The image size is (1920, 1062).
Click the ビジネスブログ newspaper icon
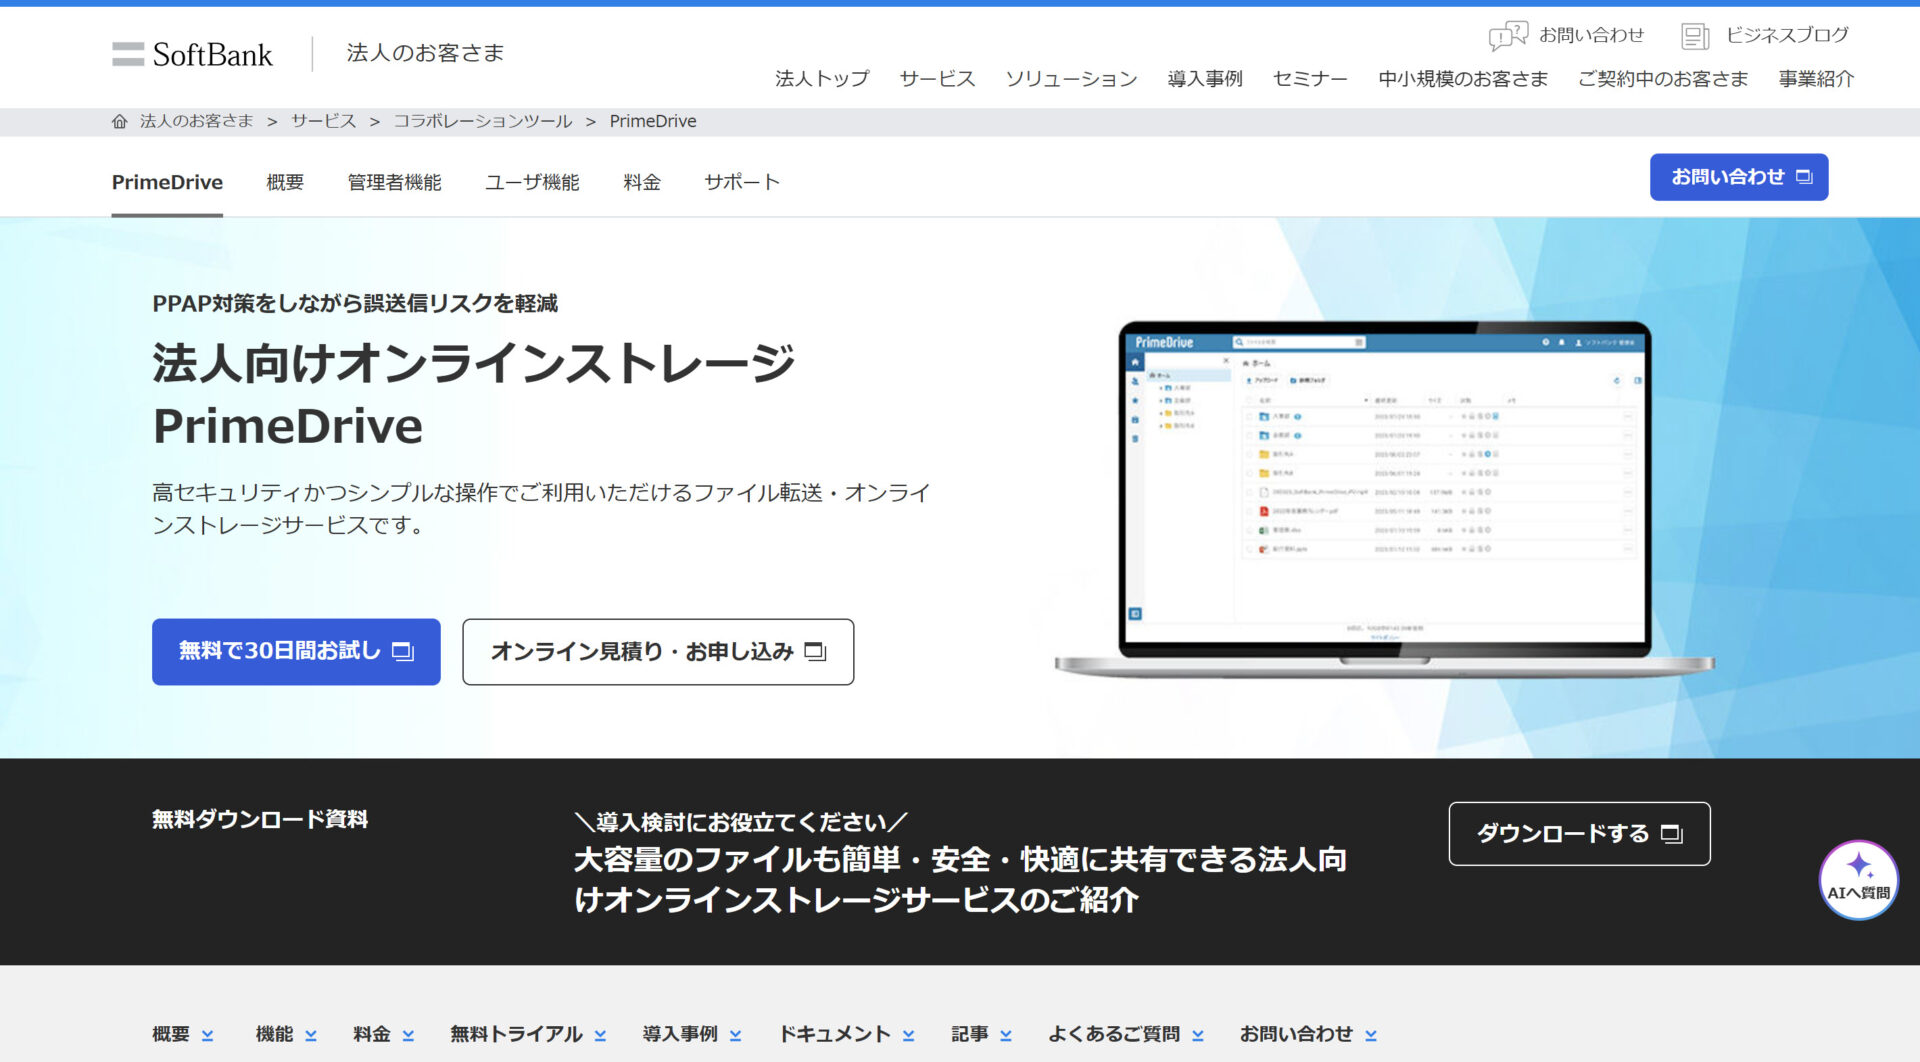tap(1694, 36)
